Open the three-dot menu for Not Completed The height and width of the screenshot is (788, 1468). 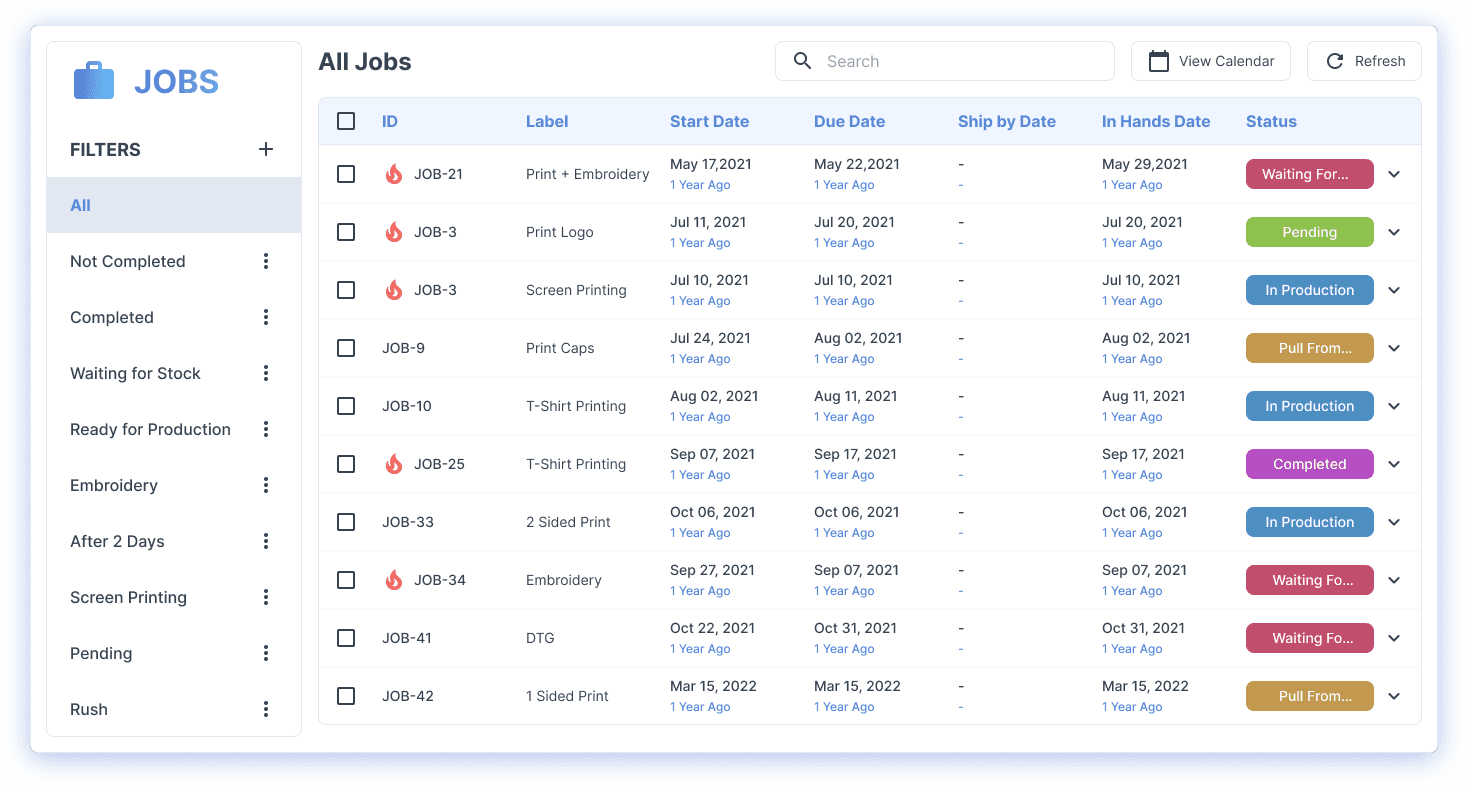coord(266,260)
